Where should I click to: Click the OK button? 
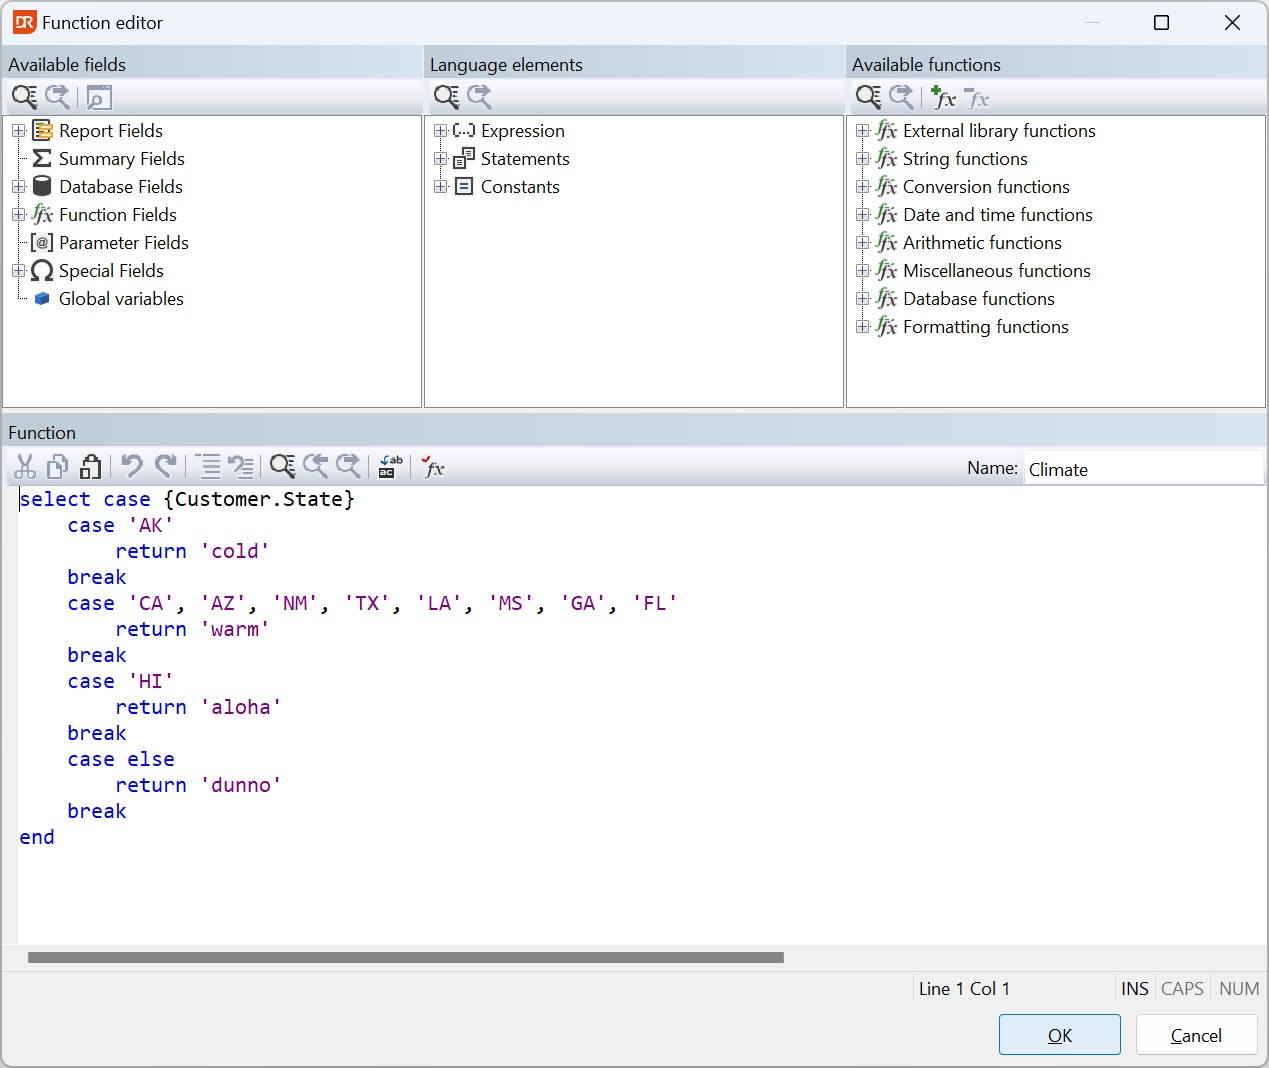click(1060, 1035)
